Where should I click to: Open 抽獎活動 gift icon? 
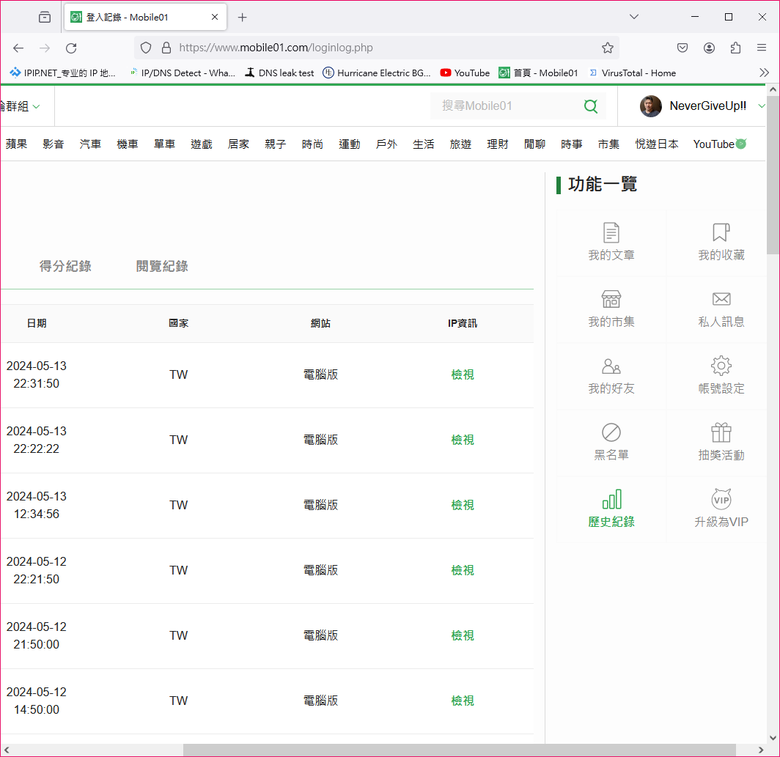[x=721, y=432]
